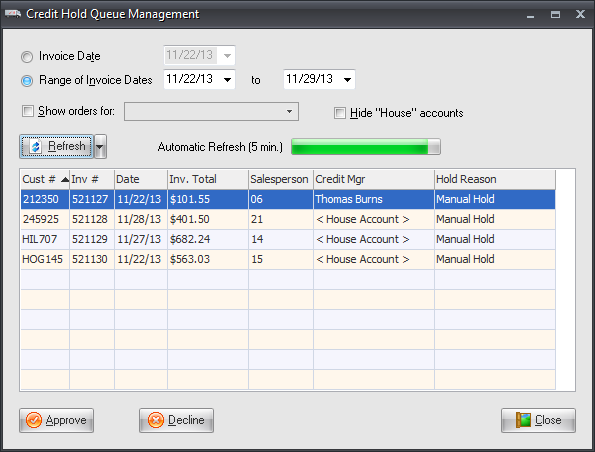Click the date 11/28/13 cell
Viewport: 595px width, 452px height.
pyautogui.click(x=141, y=219)
